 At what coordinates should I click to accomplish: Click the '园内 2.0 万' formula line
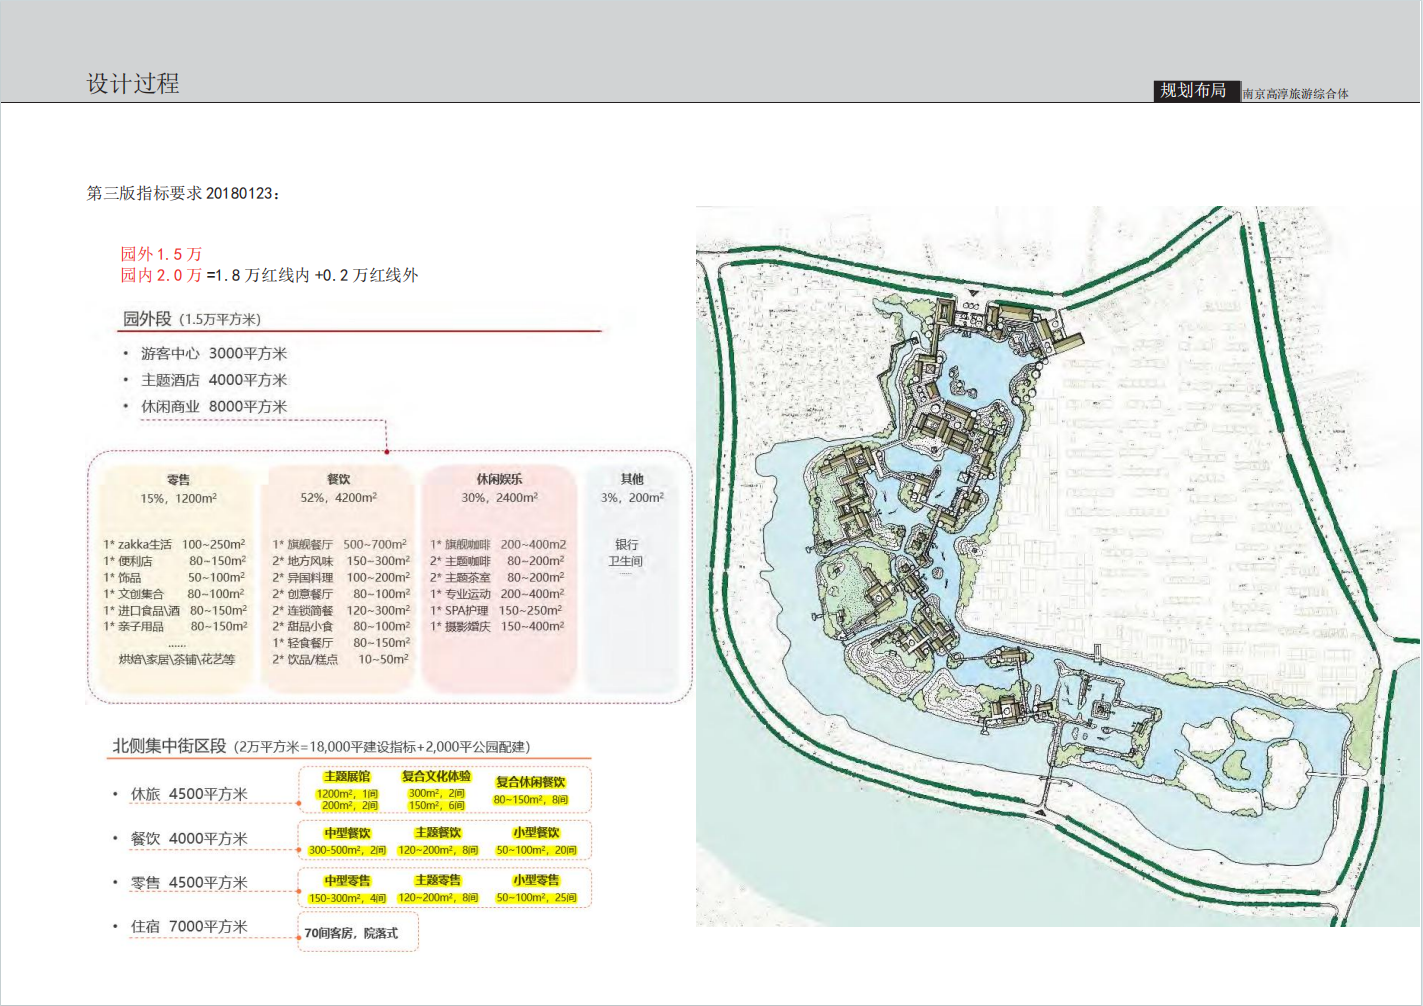[269, 275]
